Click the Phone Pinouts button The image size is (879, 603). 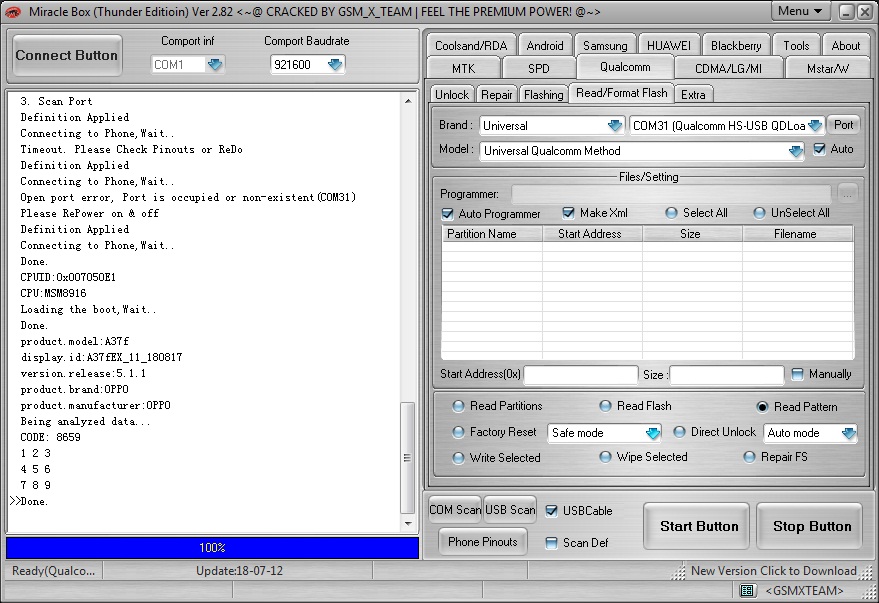click(x=483, y=542)
